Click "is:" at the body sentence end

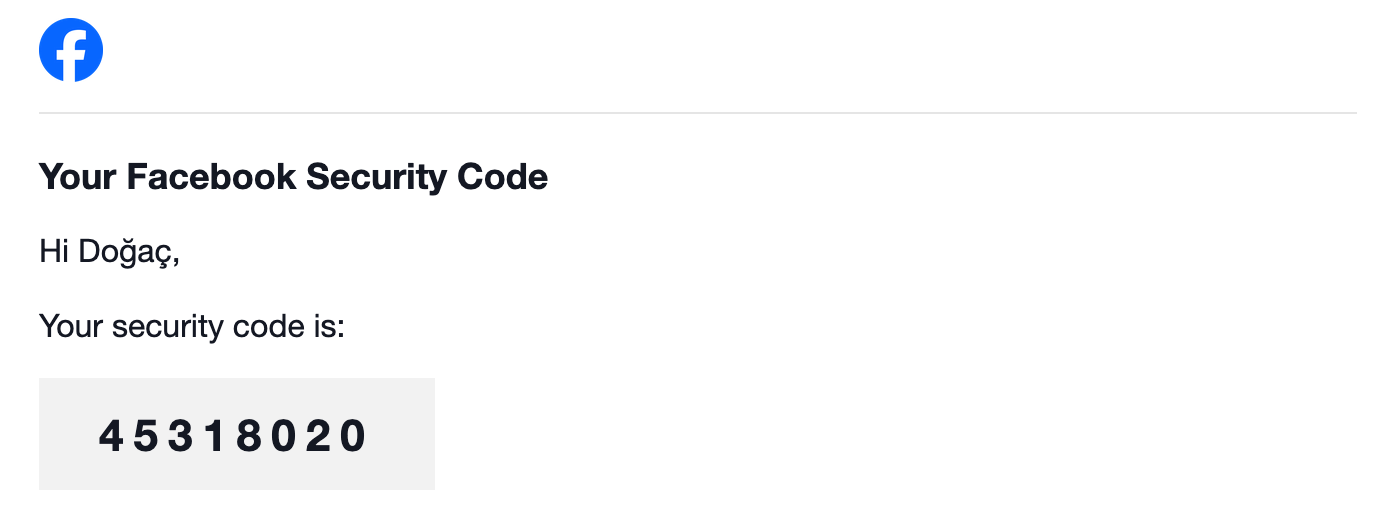tap(326, 325)
